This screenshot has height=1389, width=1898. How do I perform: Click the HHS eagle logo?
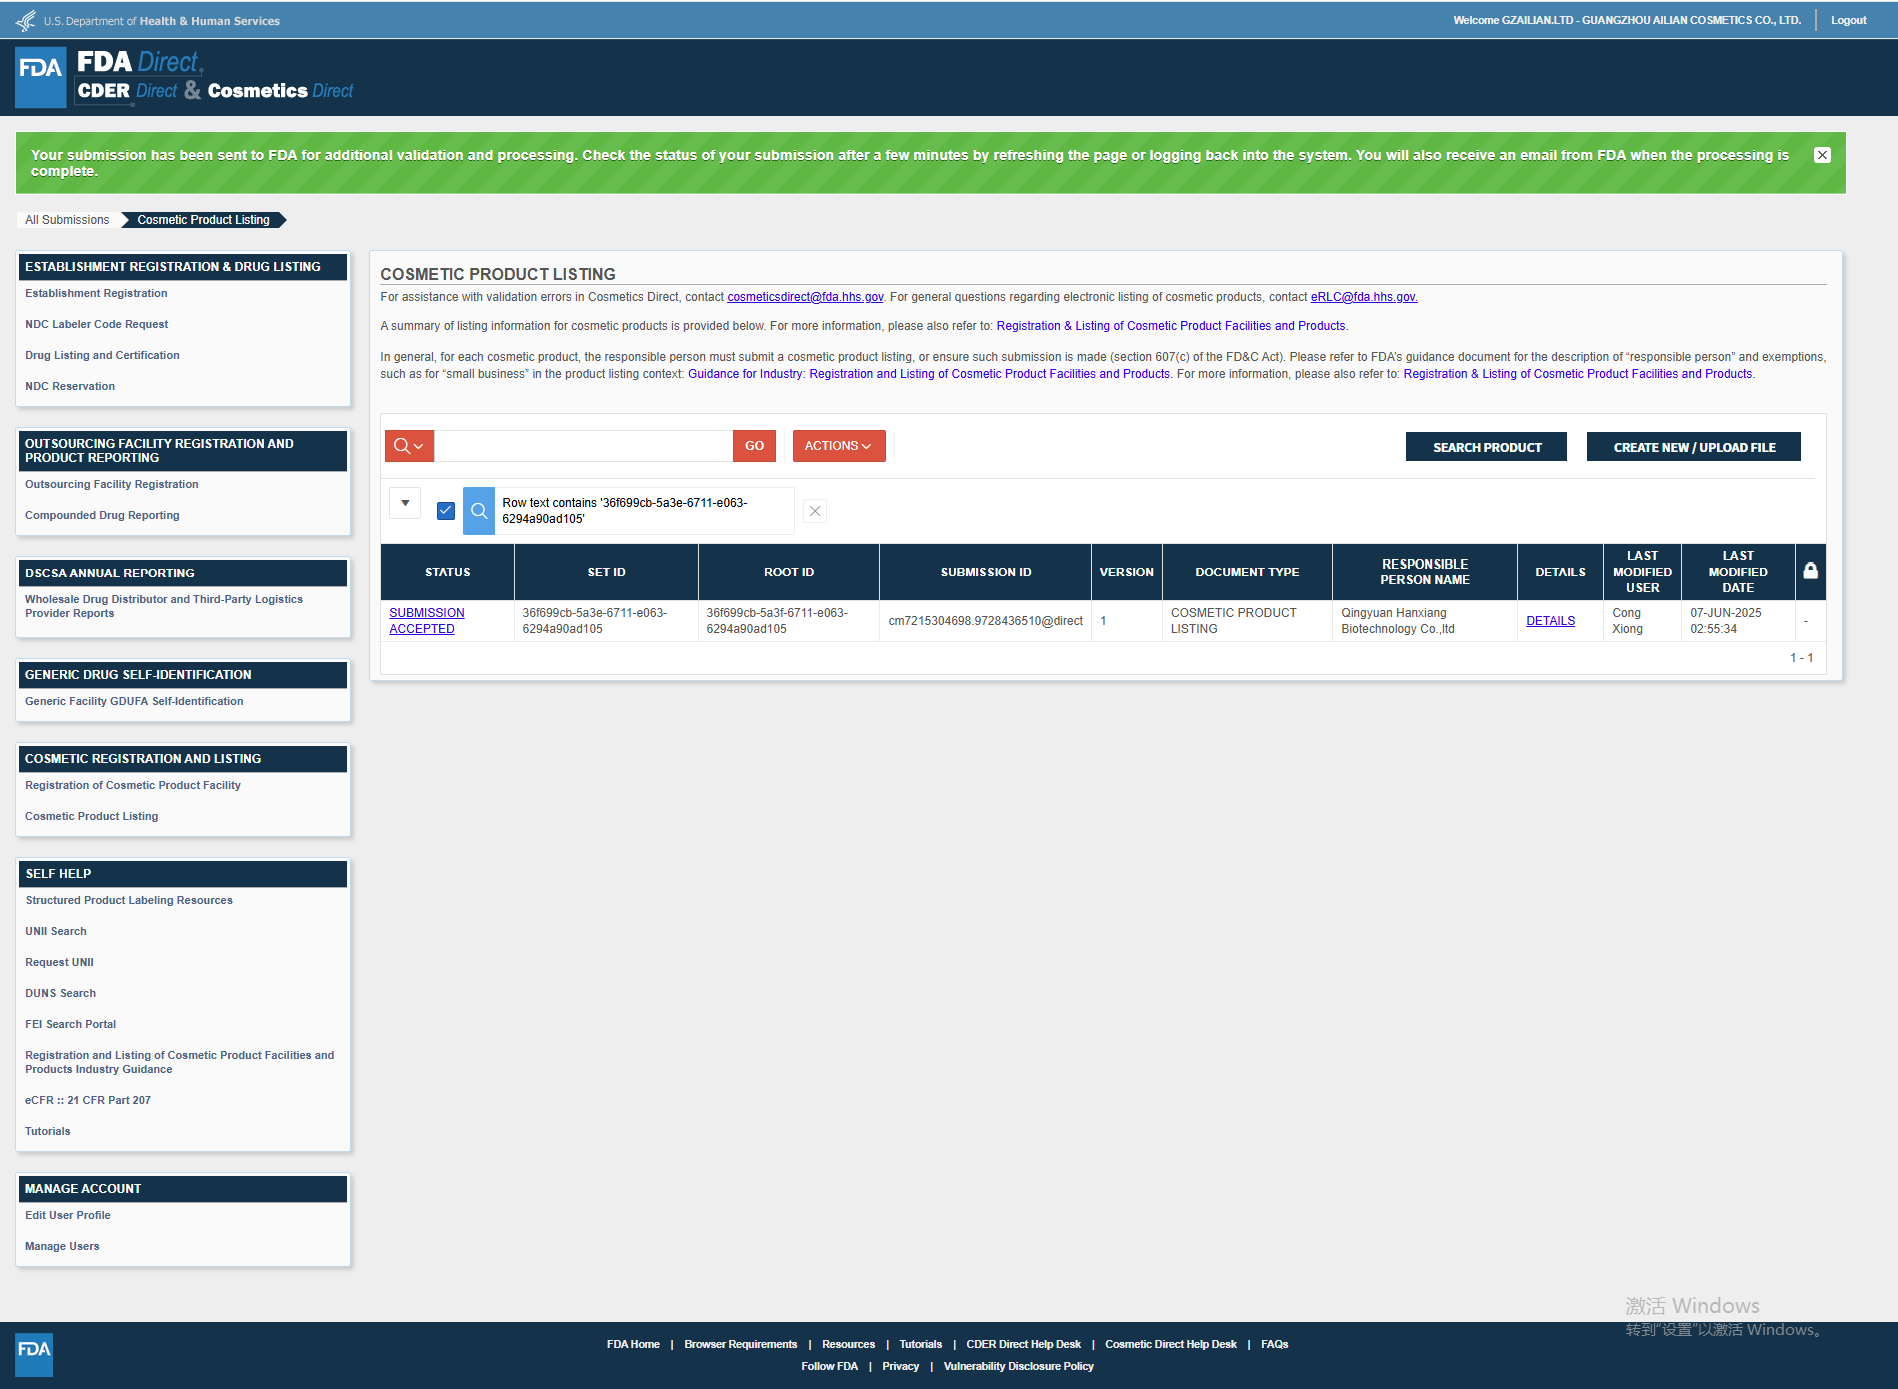pyautogui.click(x=26, y=20)
